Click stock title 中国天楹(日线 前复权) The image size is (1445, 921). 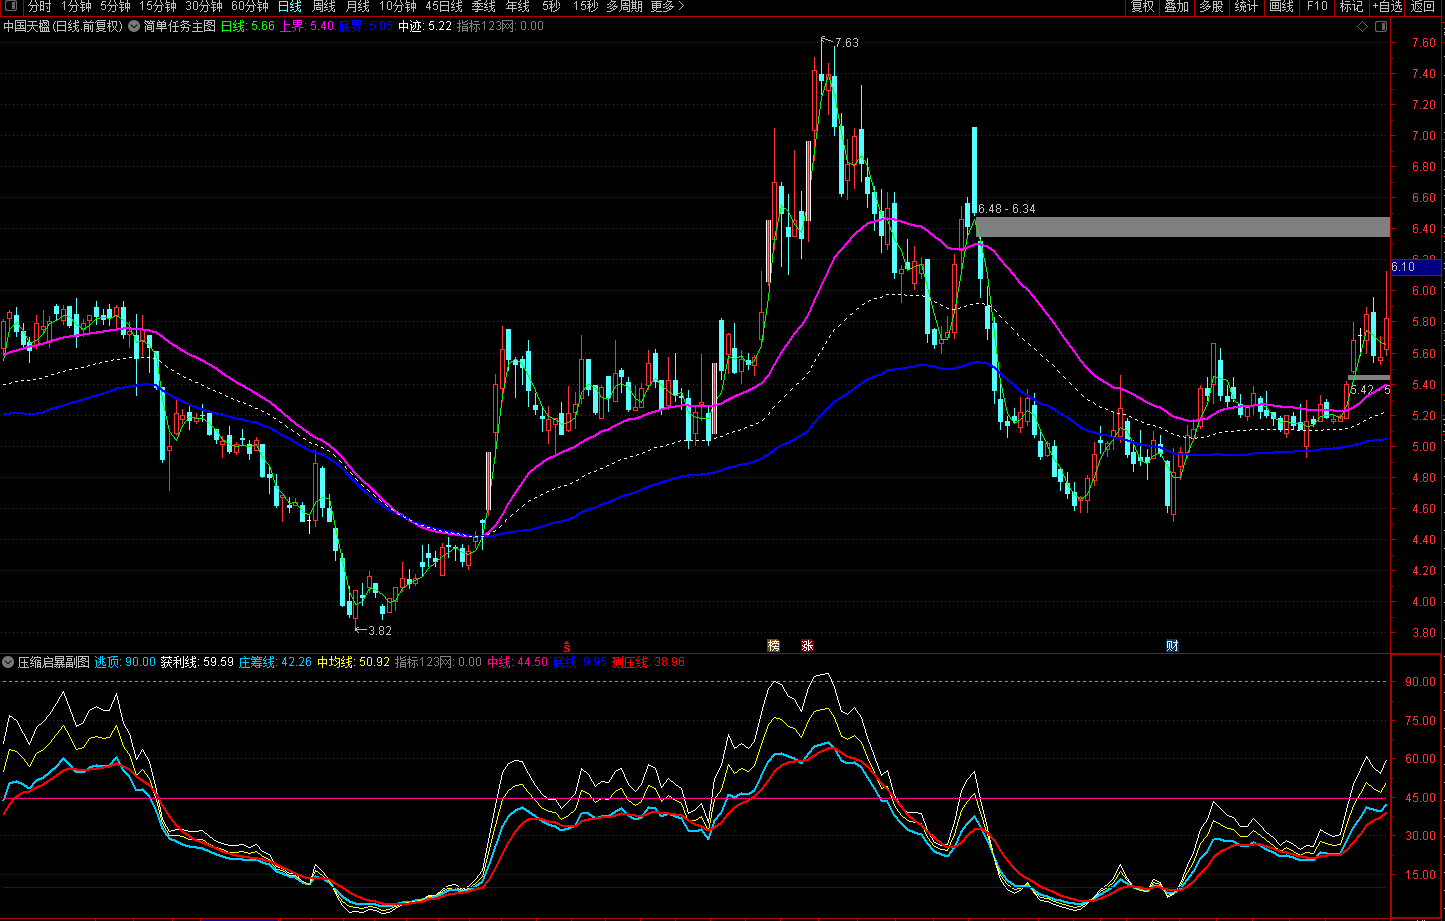[62, 26]
